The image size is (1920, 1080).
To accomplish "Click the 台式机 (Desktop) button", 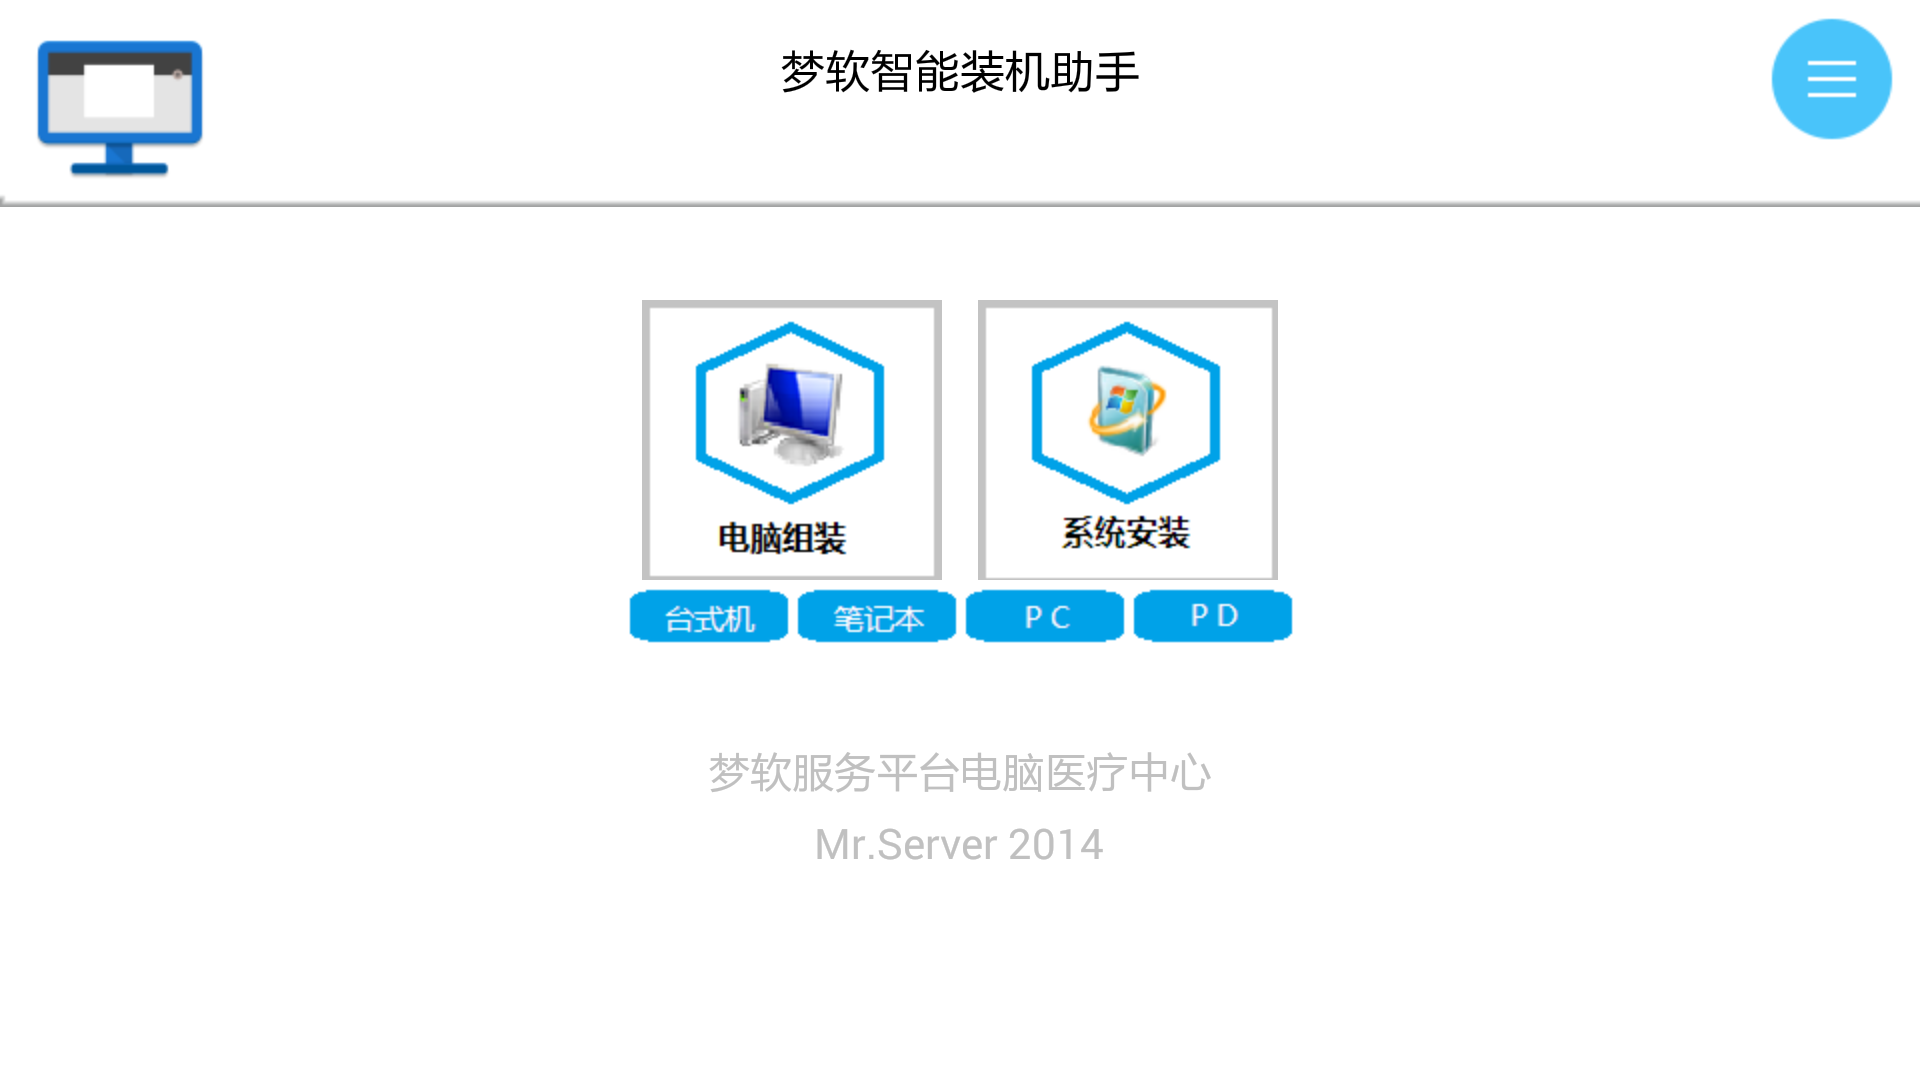I will (708, 616).
